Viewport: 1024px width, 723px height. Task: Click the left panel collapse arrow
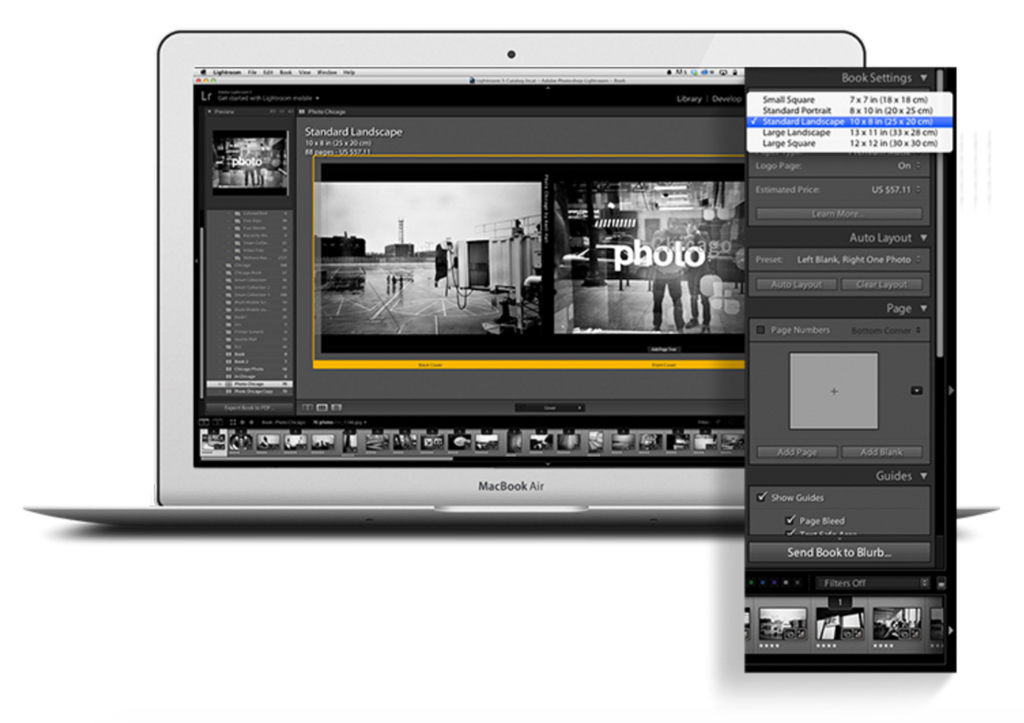(x=197, y=261)
